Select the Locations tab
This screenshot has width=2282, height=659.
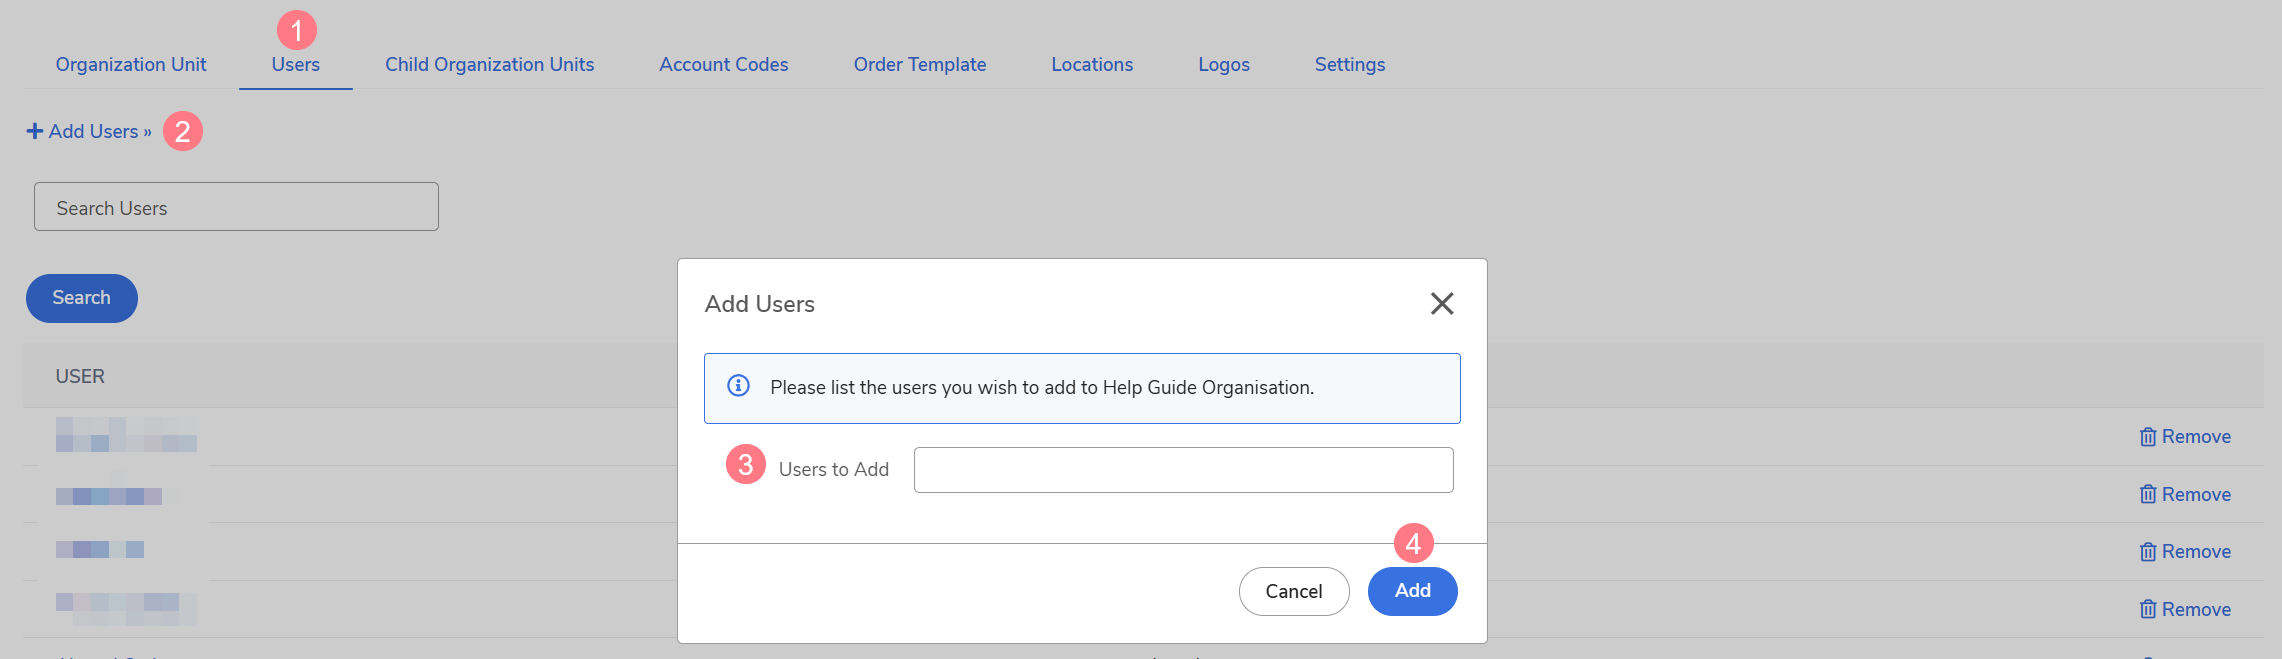pos(1092,64)
